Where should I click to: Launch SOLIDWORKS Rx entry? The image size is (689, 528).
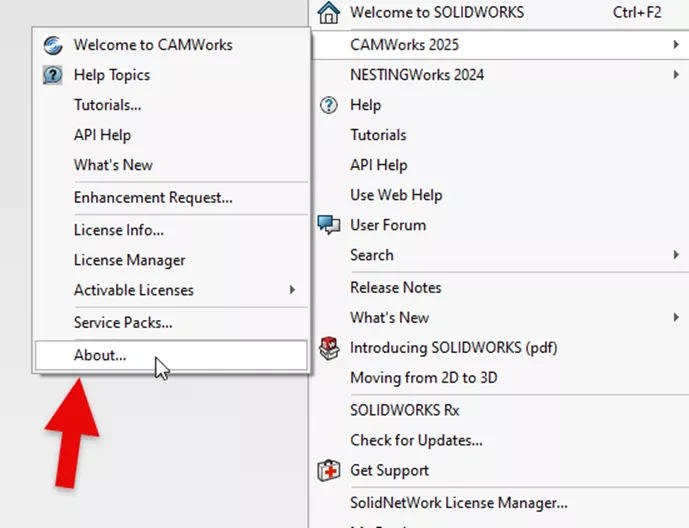tap(500, 410)
